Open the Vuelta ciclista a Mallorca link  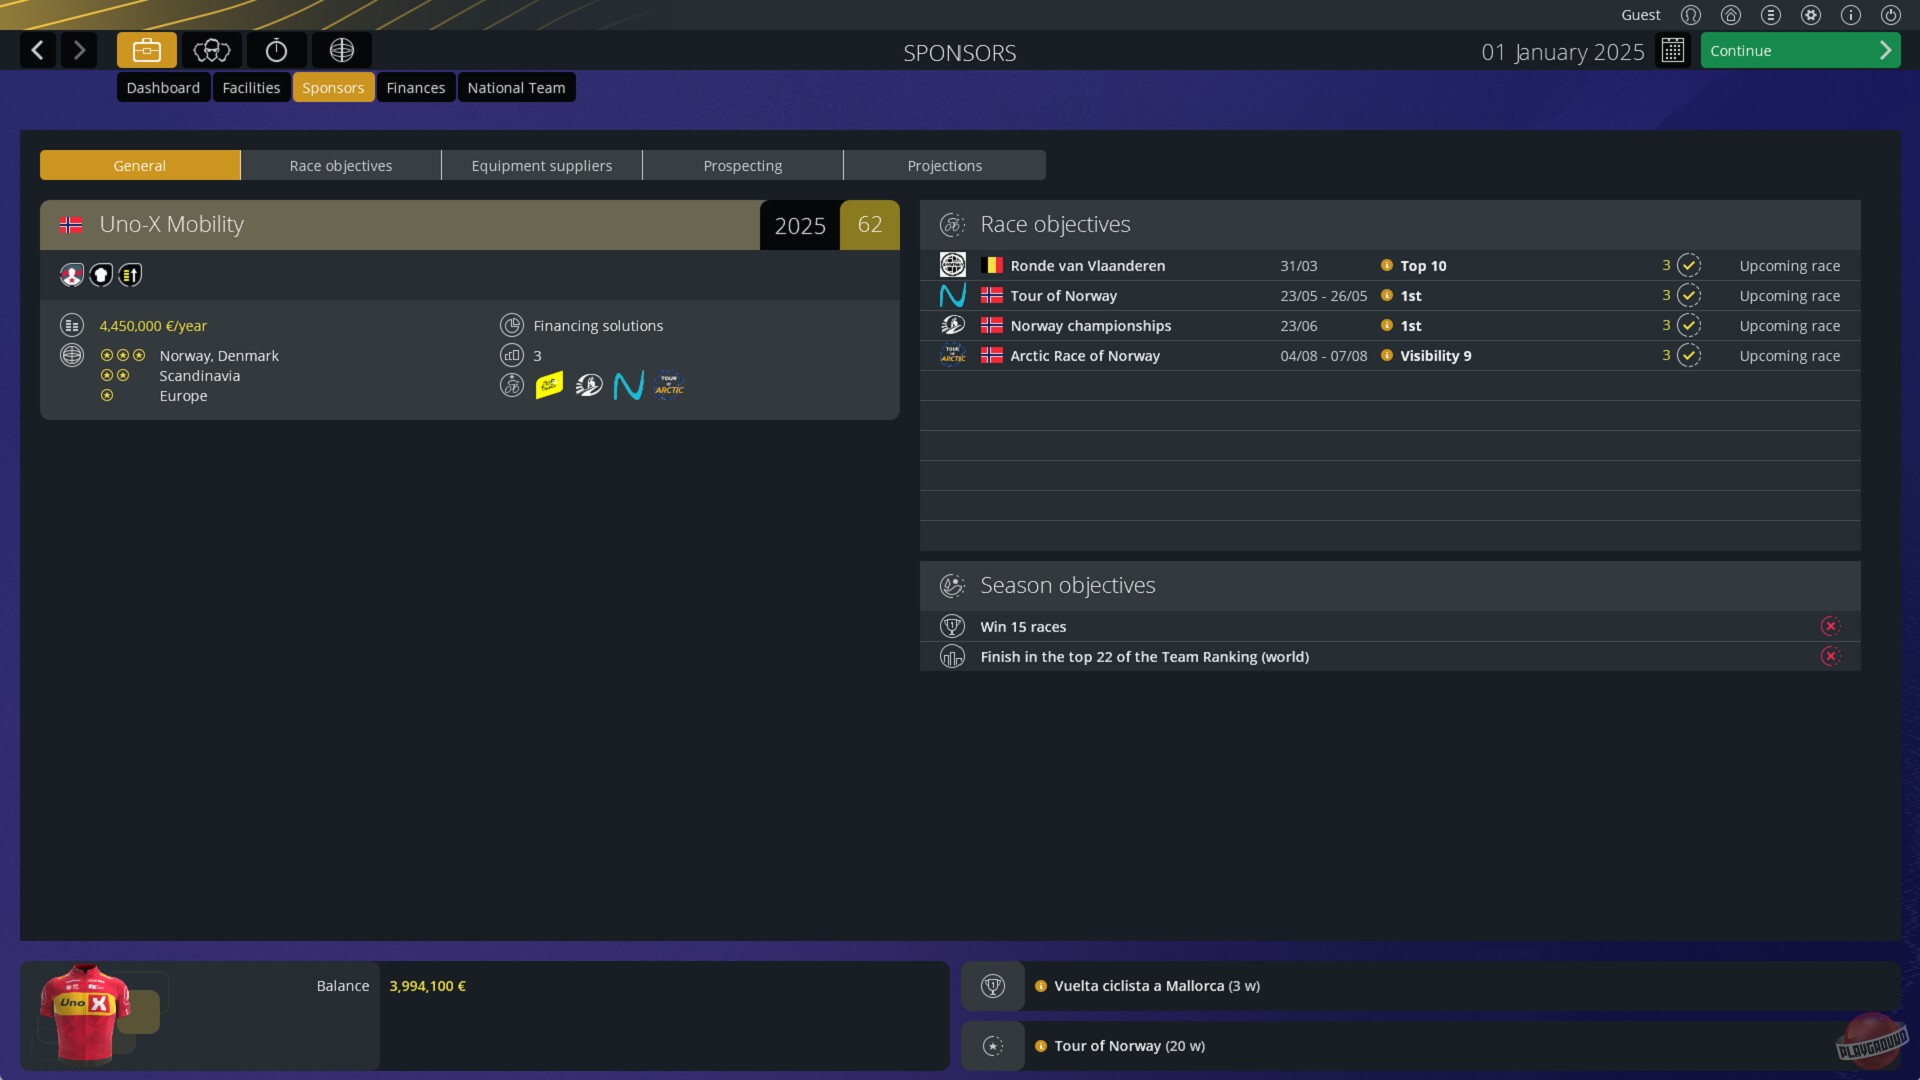[1157, 986]
